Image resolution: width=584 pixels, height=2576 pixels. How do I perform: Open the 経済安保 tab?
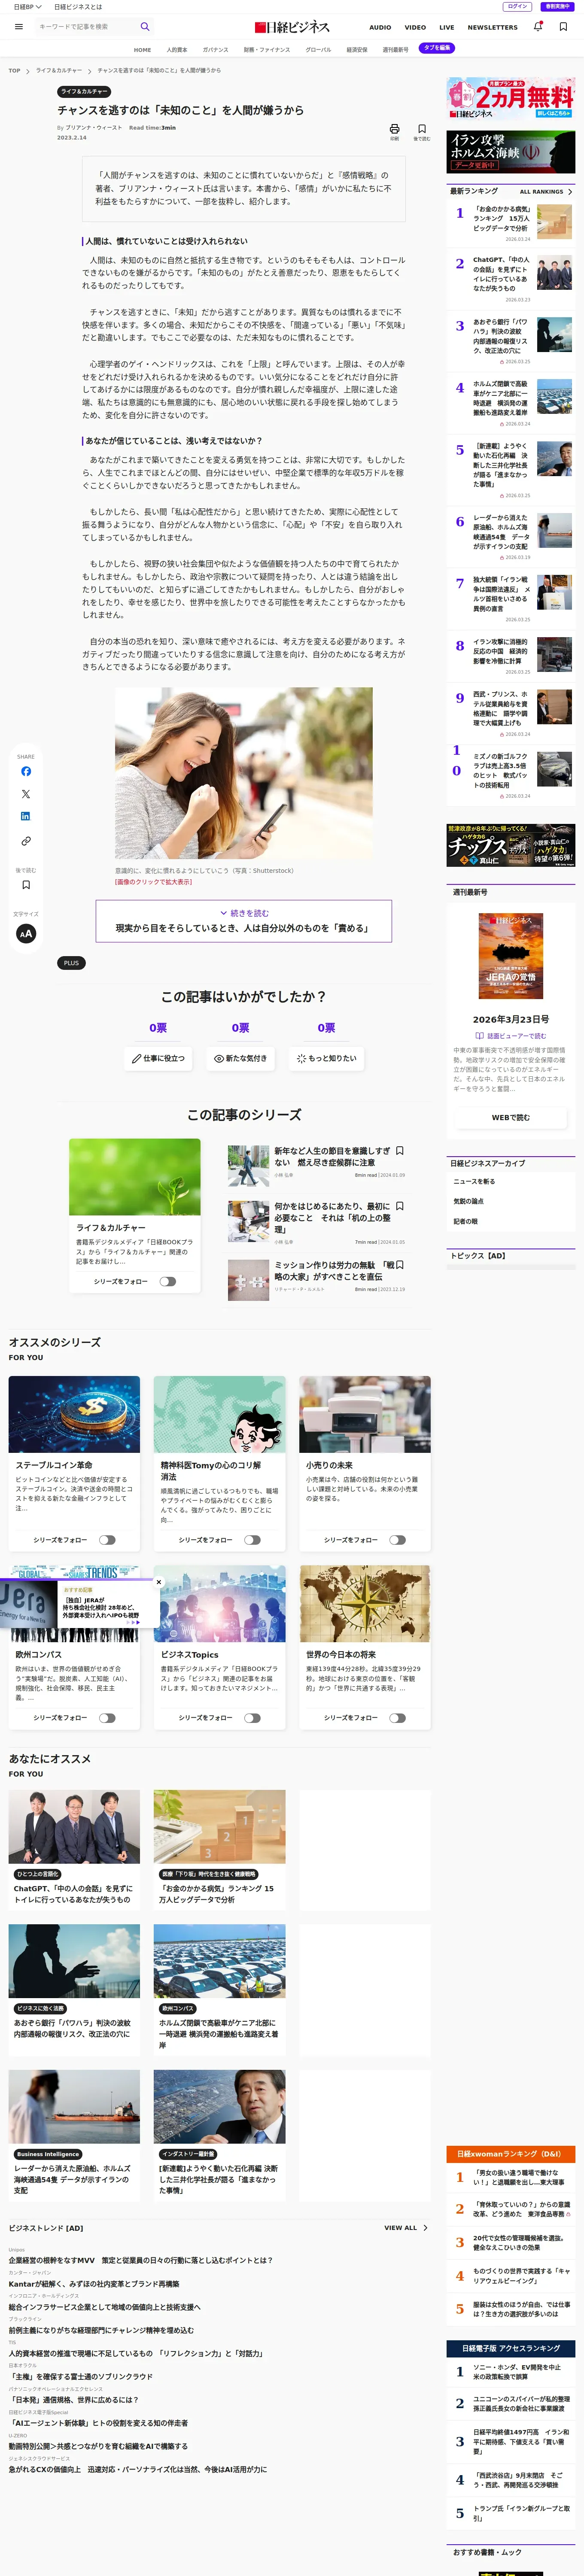click(357, 49)
